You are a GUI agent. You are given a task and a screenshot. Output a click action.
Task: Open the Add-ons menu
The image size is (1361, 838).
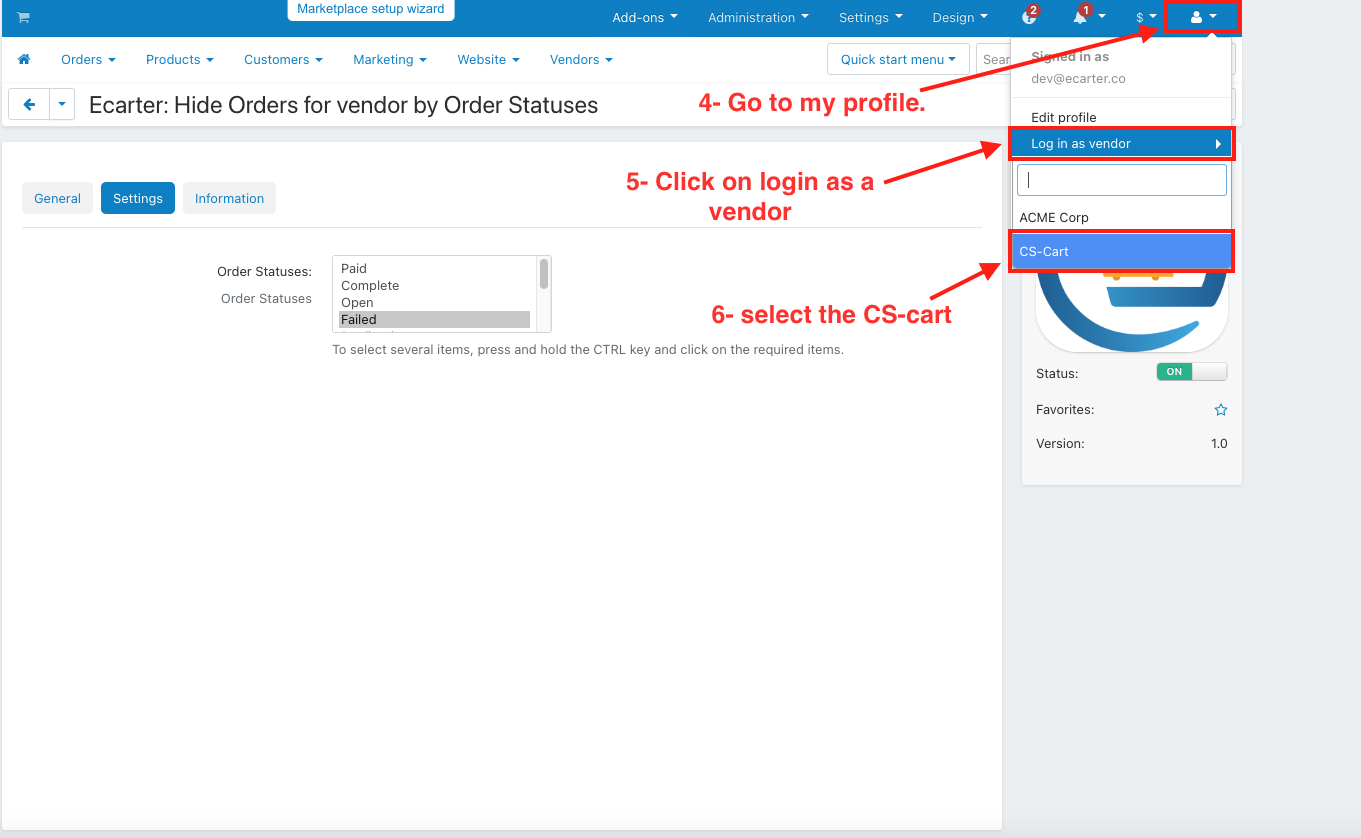click(x=645, y=17)
